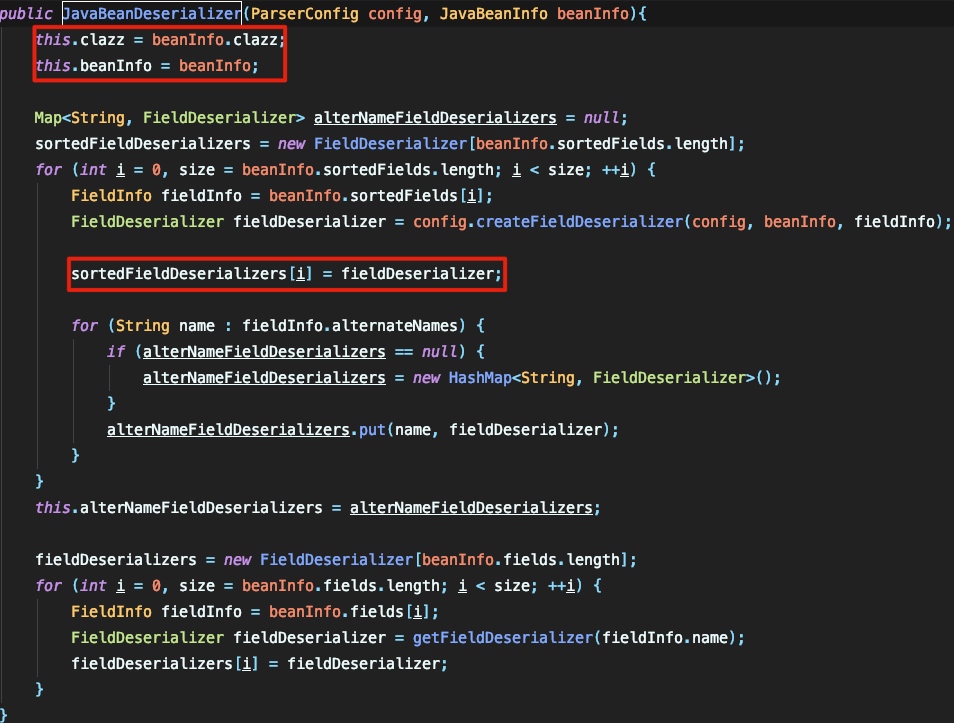Select the this.clazz assignment line
Screen dimensions: 954x723
[x=160, y=41]
